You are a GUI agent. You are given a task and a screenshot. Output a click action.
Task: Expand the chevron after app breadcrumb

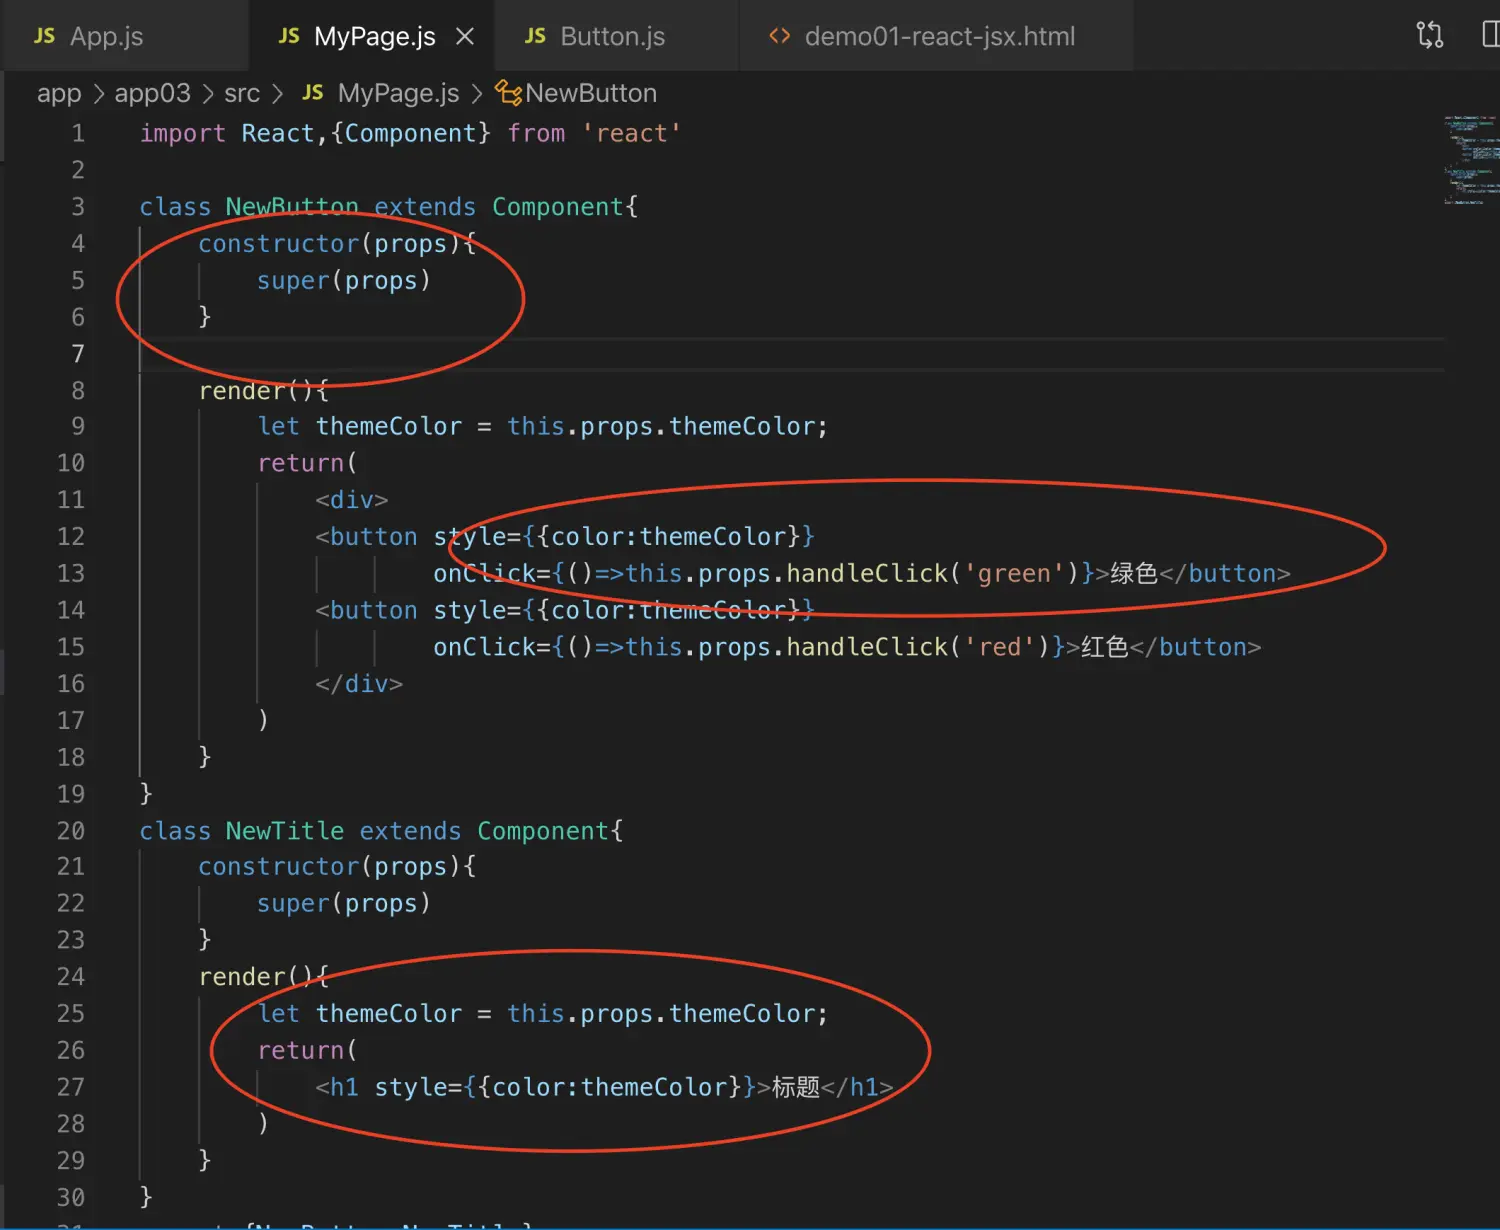pos(98,93)
